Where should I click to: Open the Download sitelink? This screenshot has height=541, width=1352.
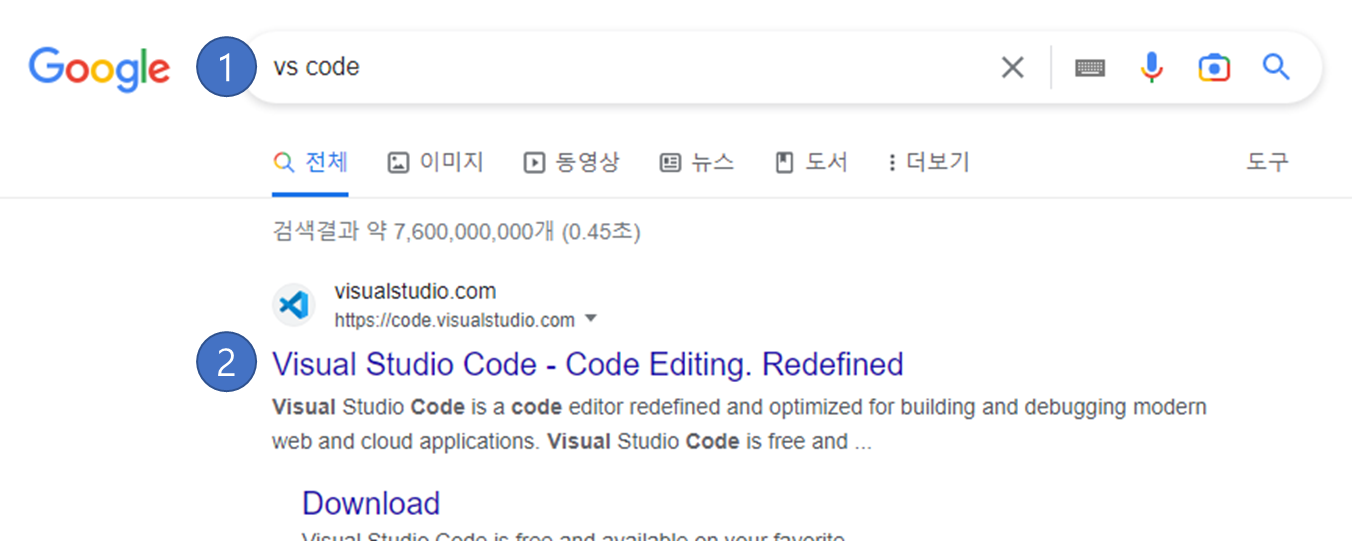[x=371, y=503]
